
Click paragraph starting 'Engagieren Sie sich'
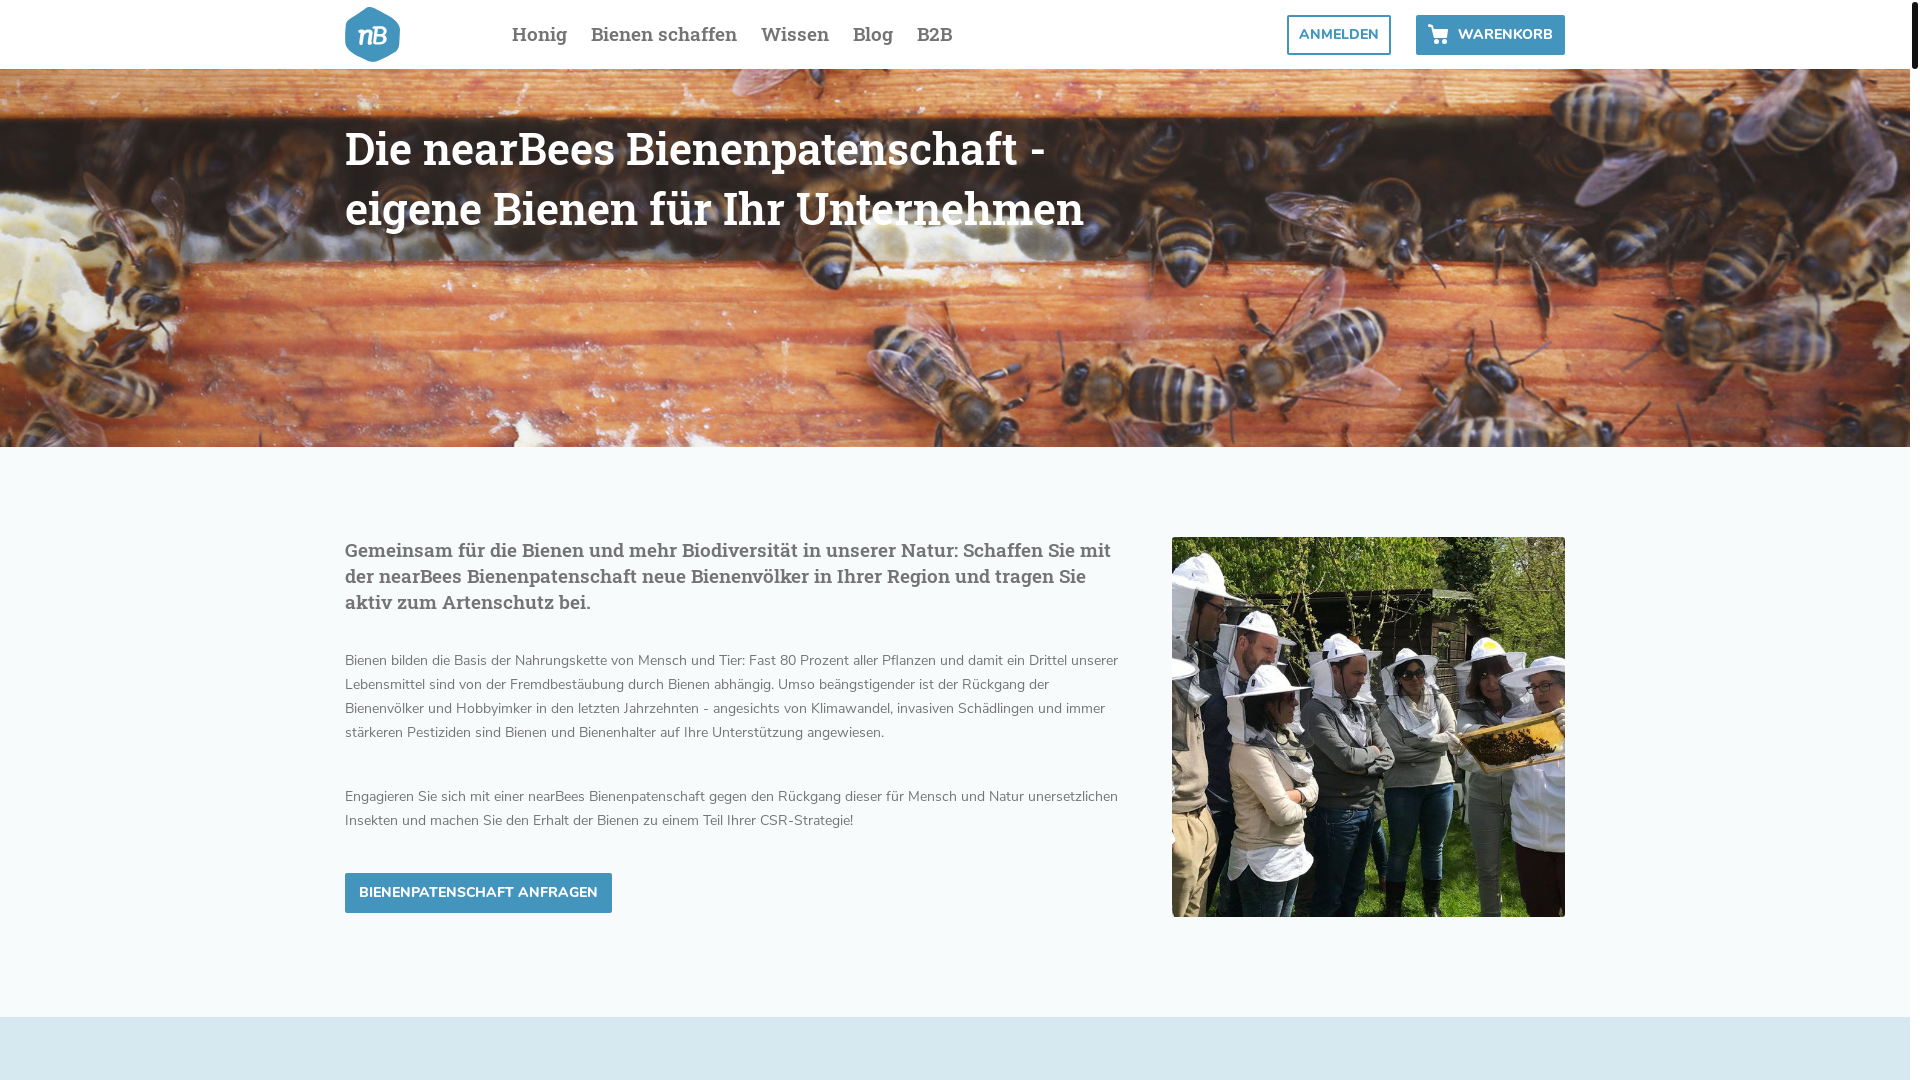click(x=732, y=809)
